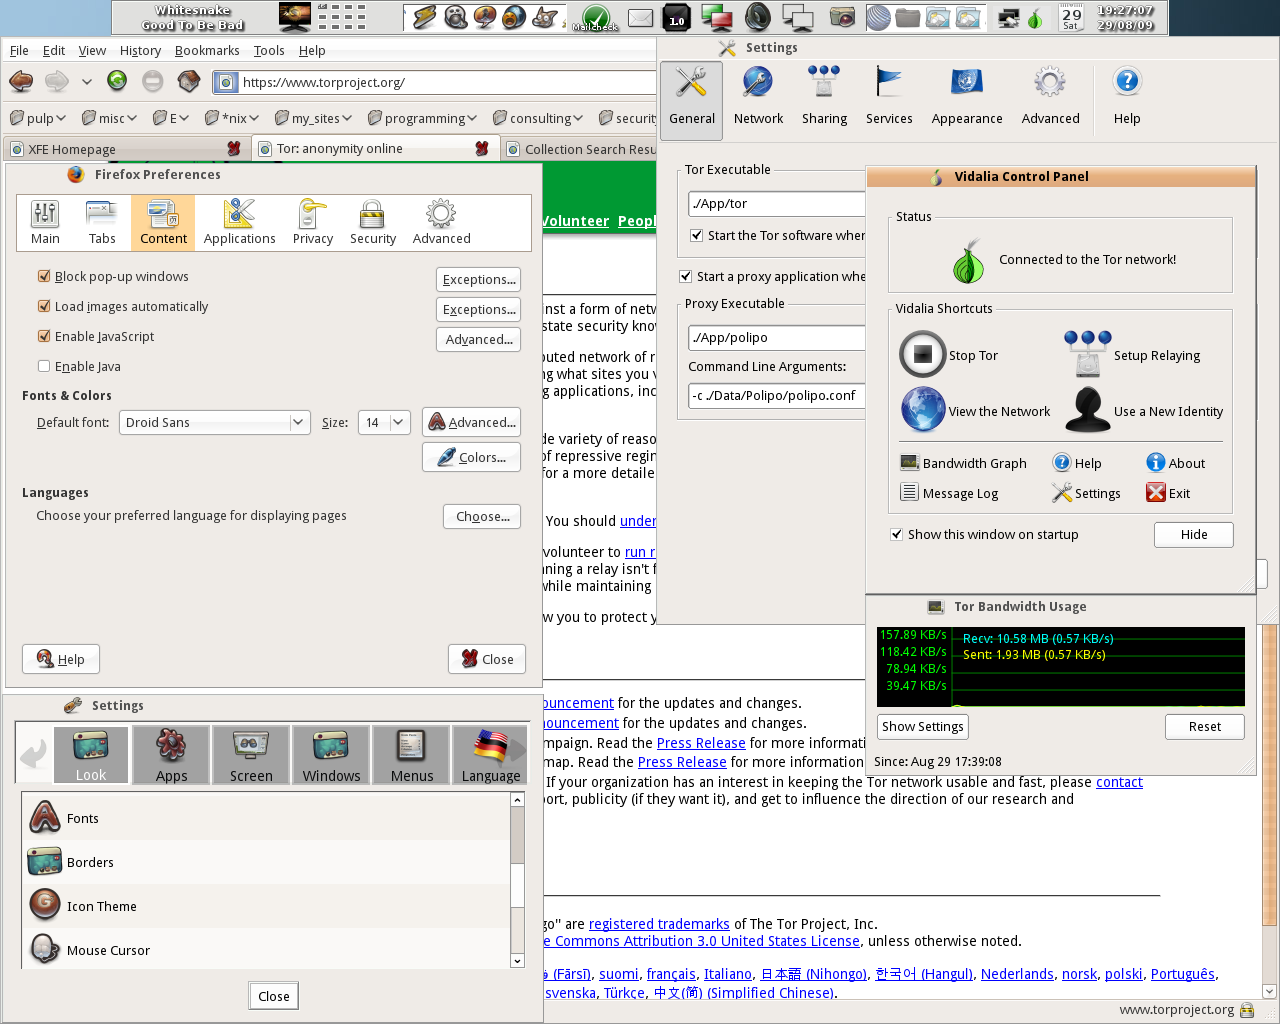Open Bookmarks menu in Firefox

pyautogui.click(x=207, y=50)
